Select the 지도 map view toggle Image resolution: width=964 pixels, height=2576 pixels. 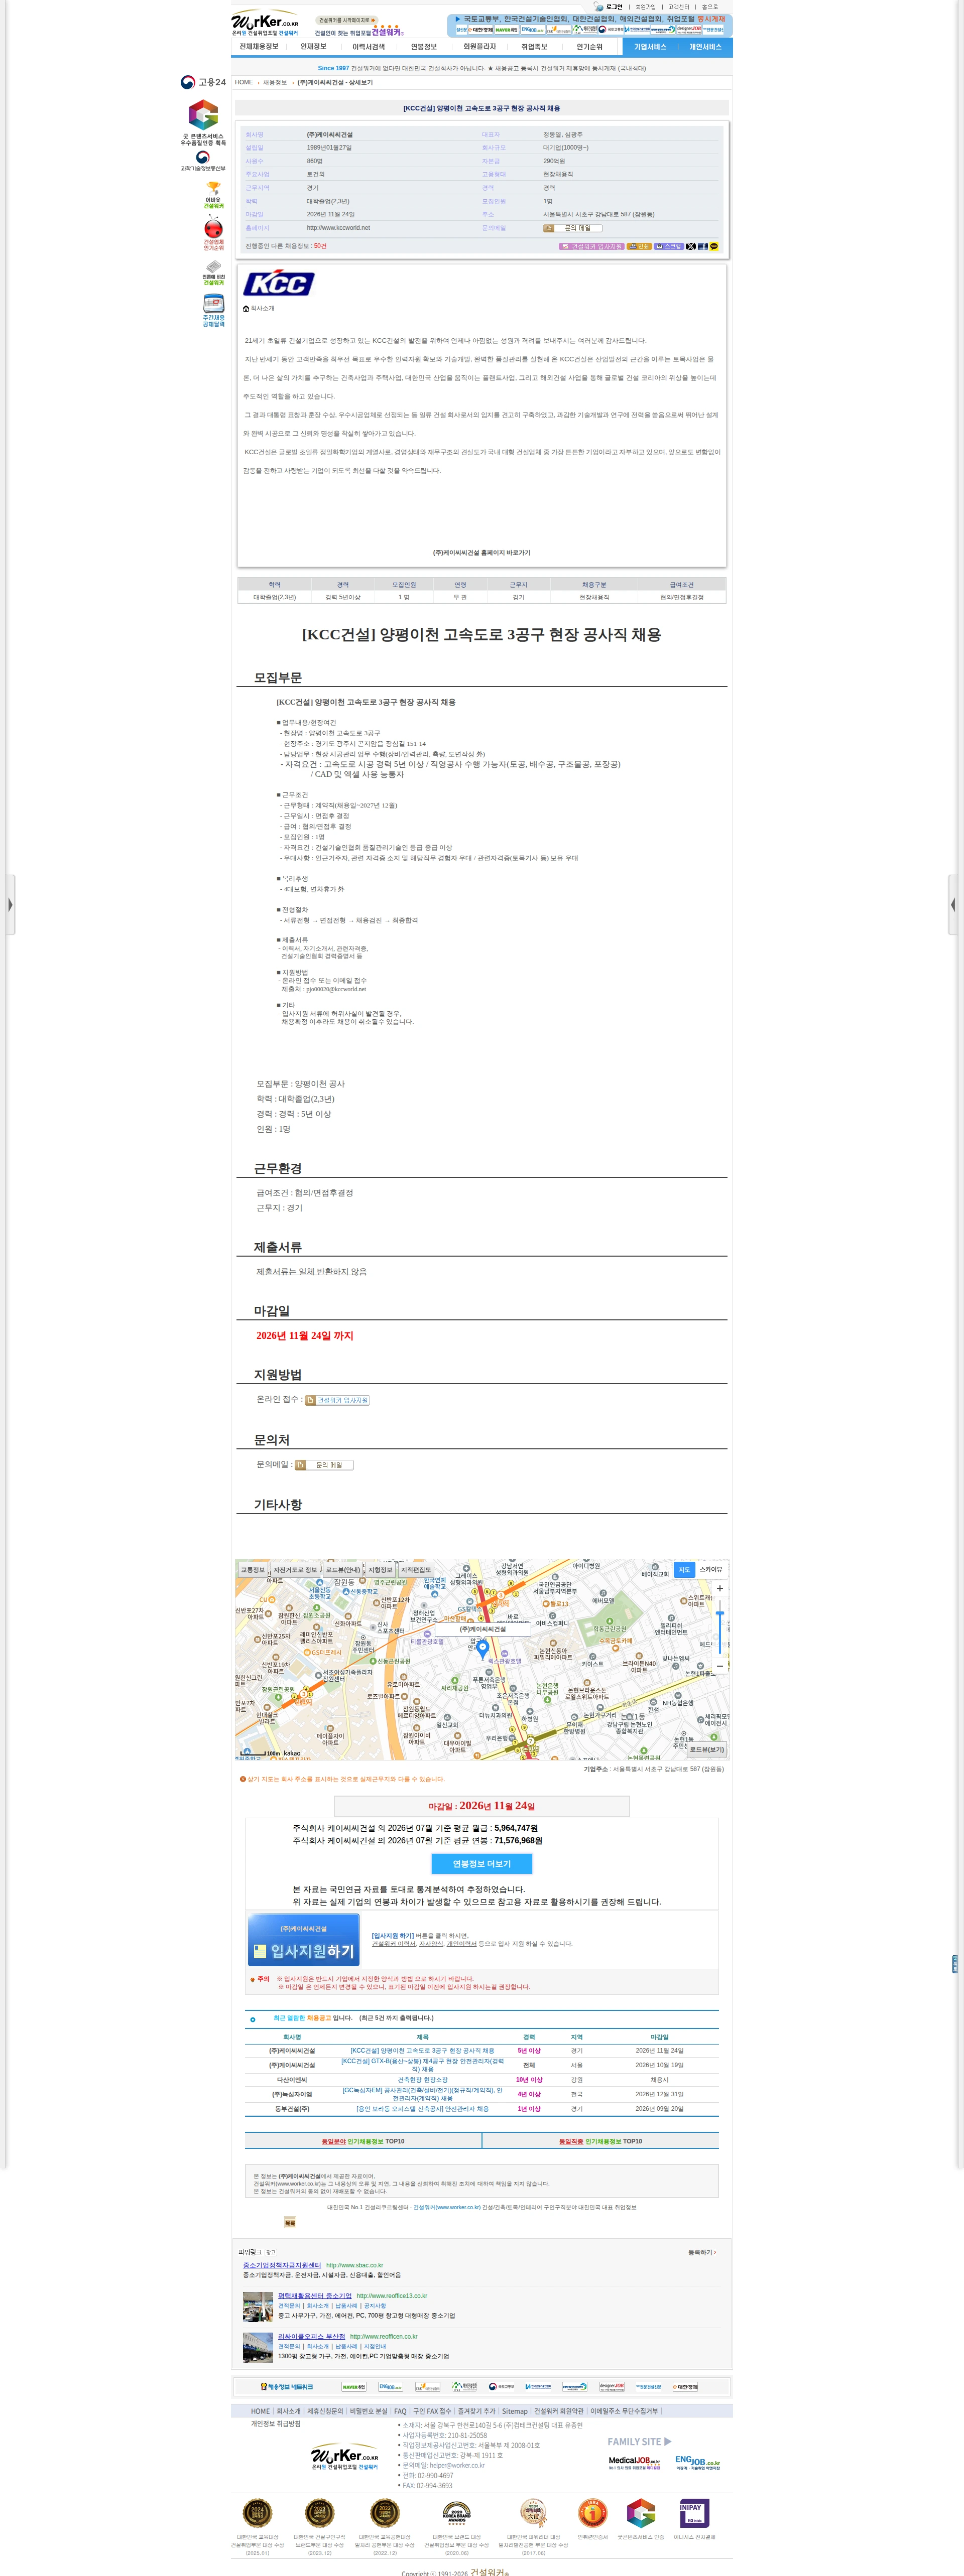coord(684,1570)
